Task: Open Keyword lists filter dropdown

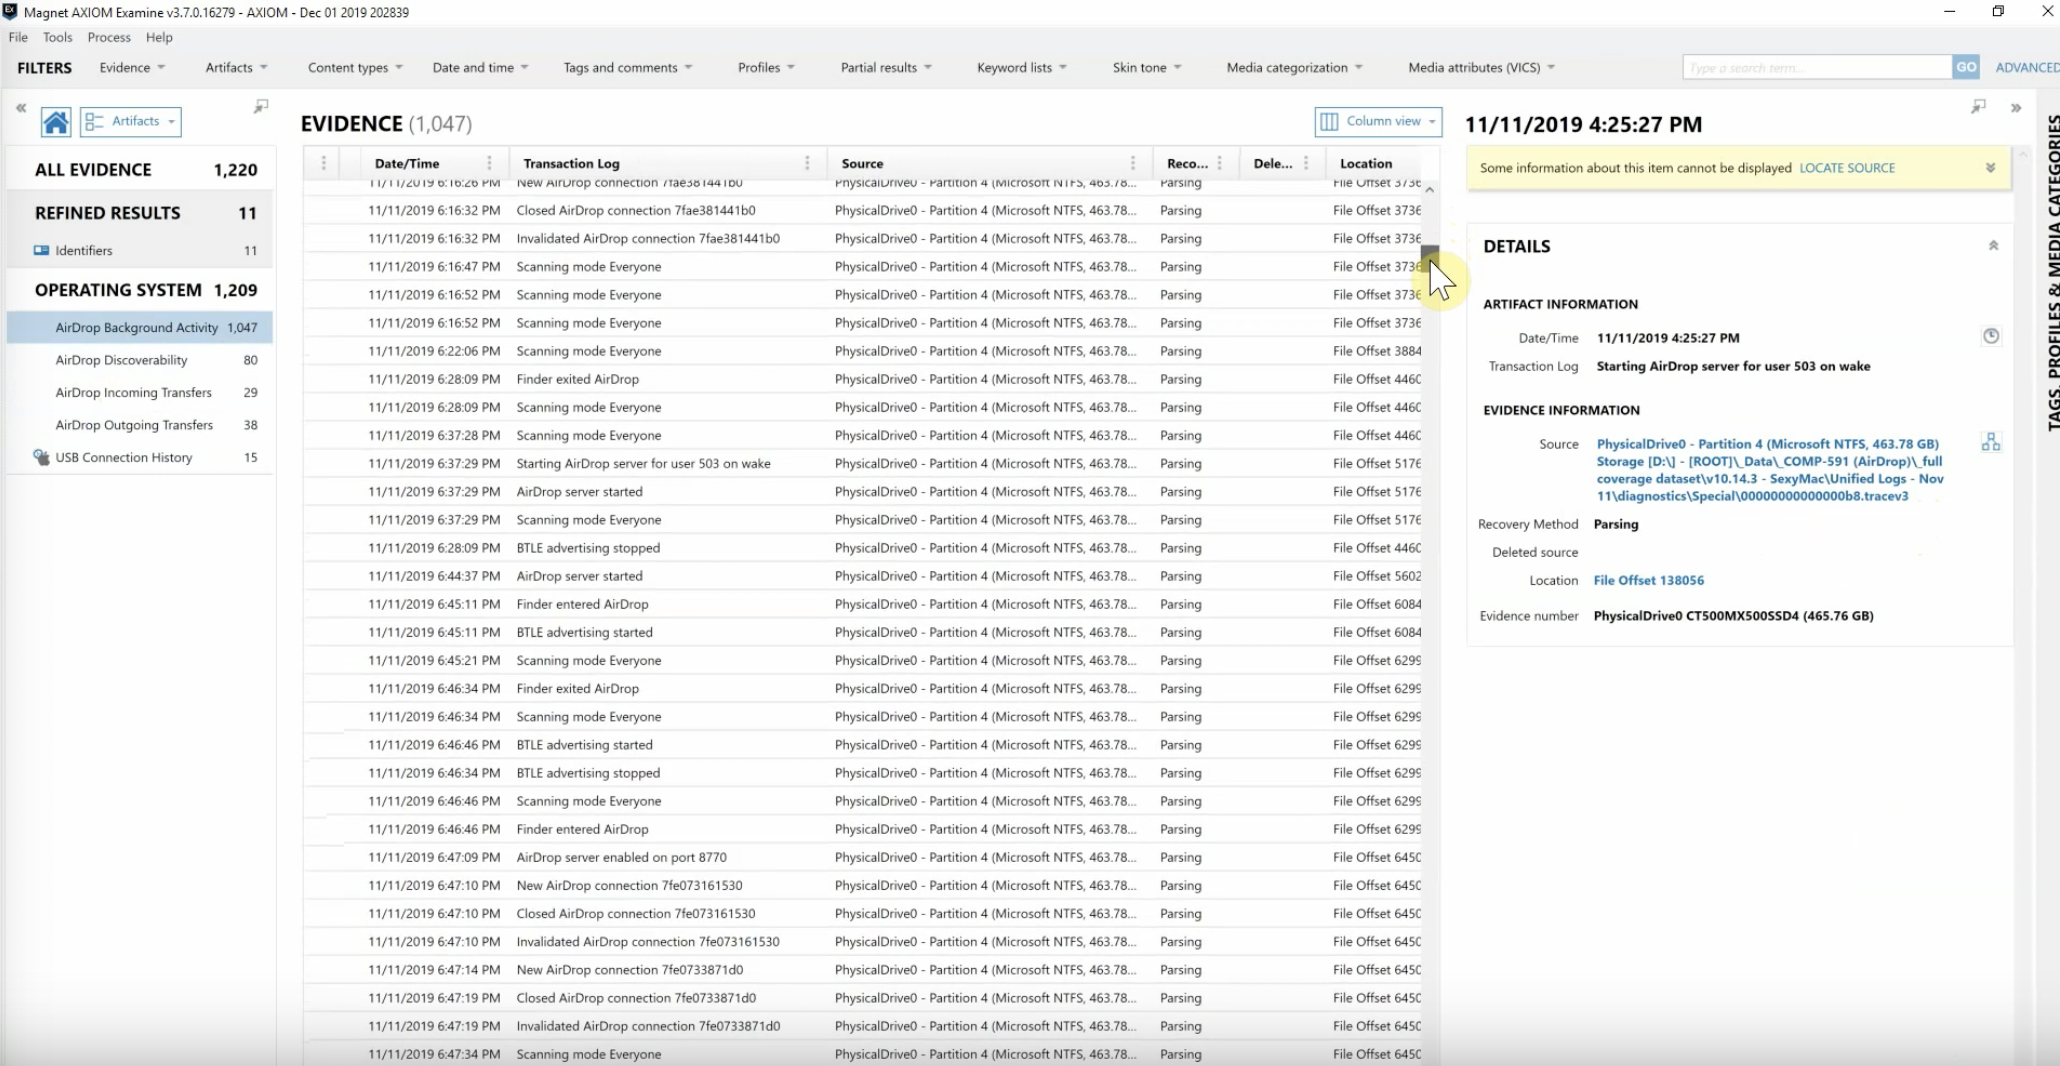Action: [1021, 68]
